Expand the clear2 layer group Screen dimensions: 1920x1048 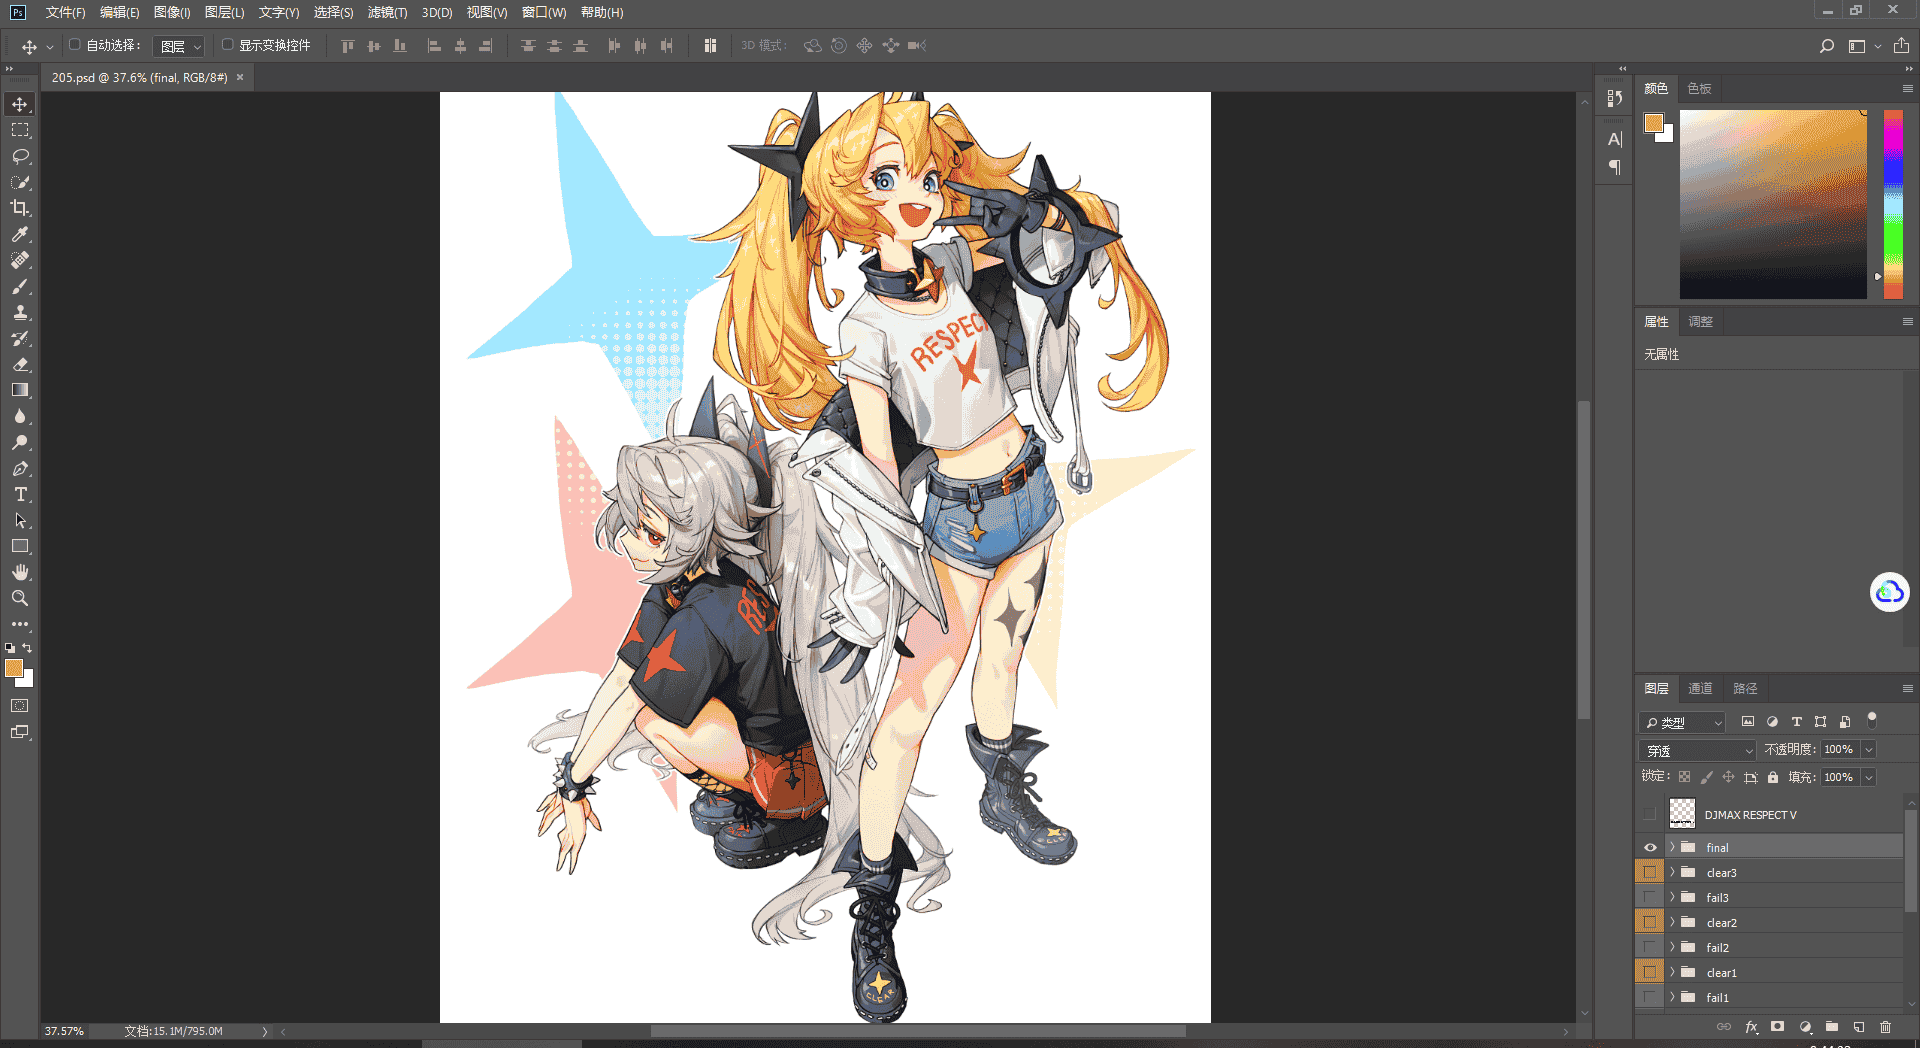point(1672,923)
